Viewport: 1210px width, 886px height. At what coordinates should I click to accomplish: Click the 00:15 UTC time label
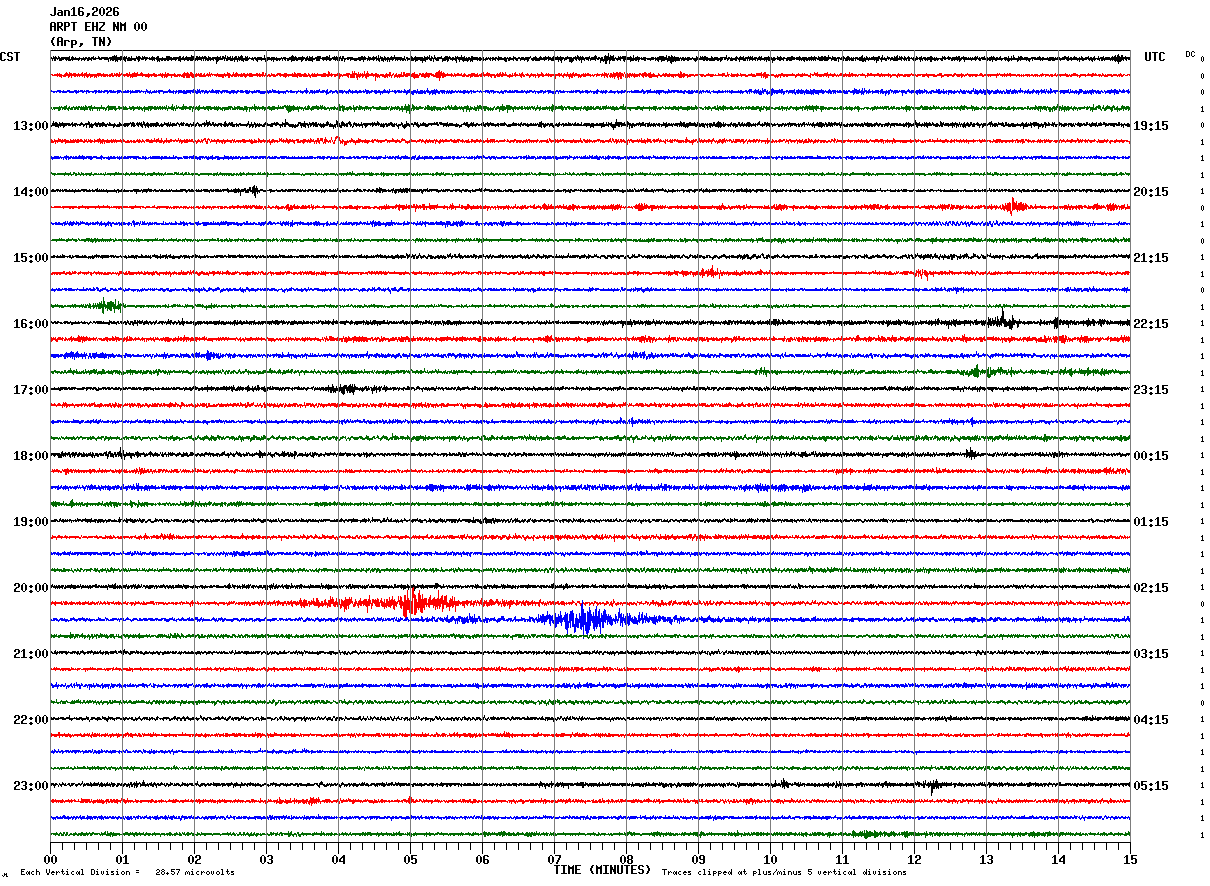(x=1151, y=456)
